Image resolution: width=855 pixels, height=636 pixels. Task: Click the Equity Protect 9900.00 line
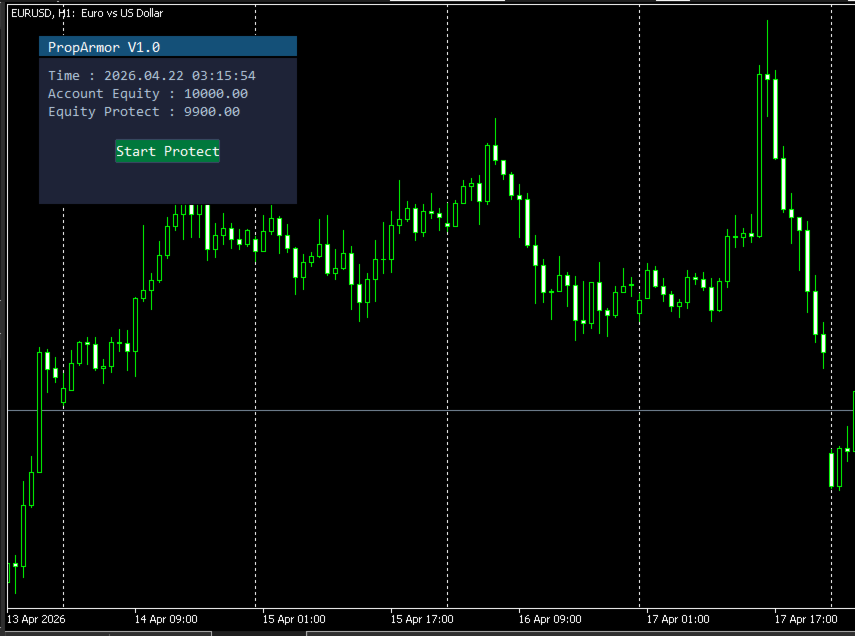(144, 111)
